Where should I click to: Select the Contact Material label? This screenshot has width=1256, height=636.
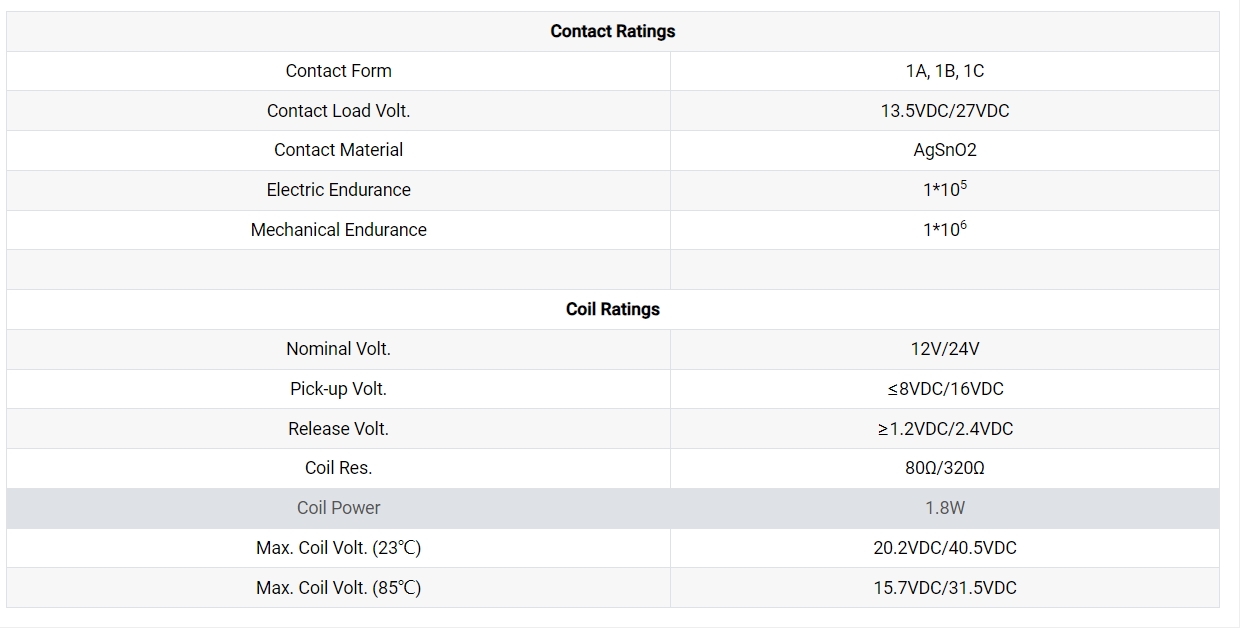click(x=338, y=150)
